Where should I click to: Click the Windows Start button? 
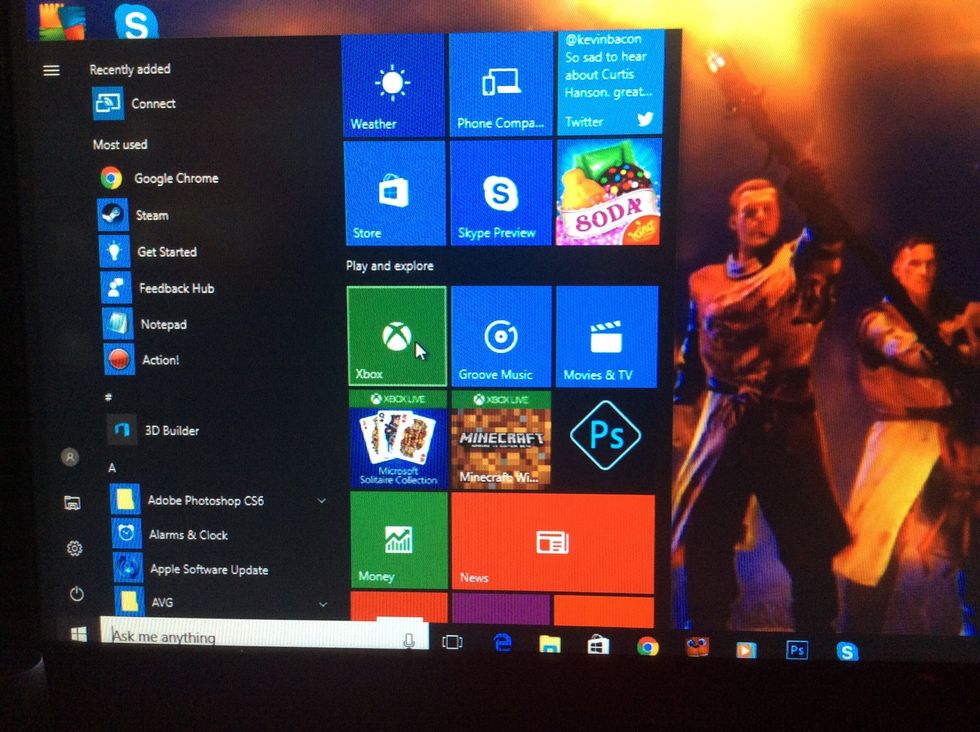(x=79, y=634)
